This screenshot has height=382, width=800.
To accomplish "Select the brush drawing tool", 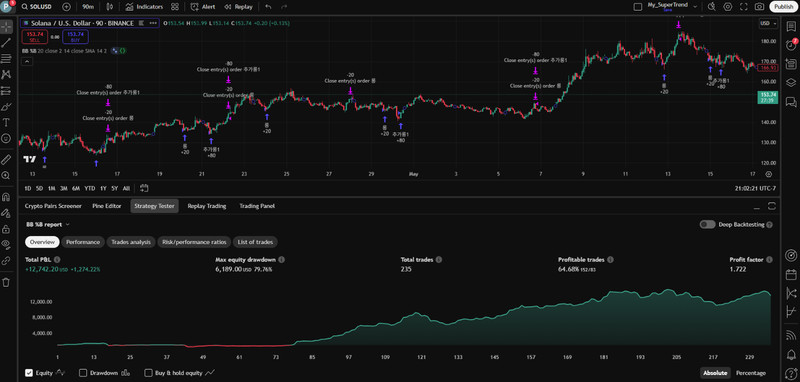I will (x=6, y=106).
